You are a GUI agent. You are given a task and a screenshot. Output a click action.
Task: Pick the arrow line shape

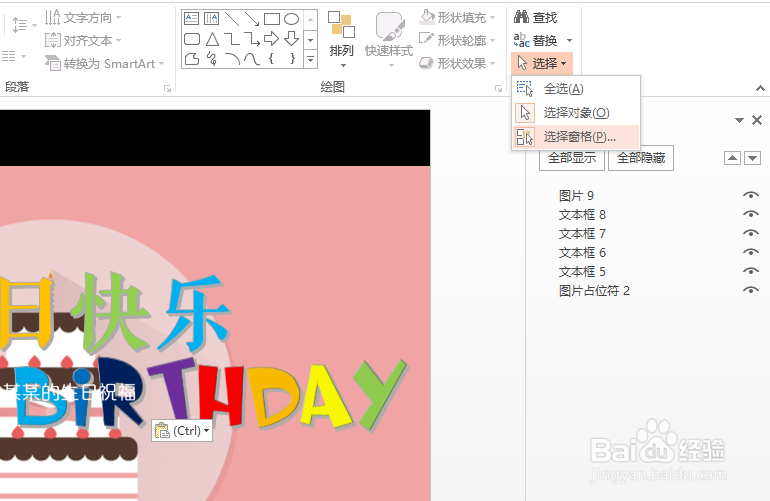coord(251,19)
